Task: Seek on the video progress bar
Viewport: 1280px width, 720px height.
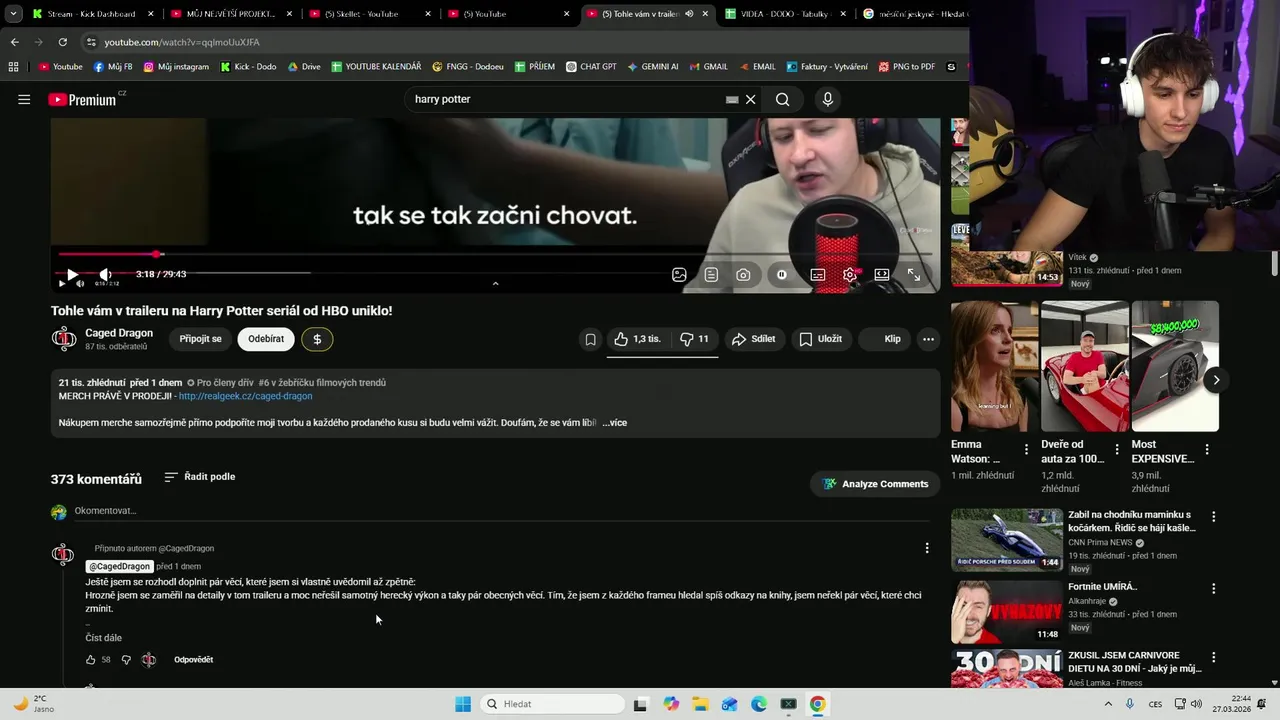Action: click(x=495, y=254)
